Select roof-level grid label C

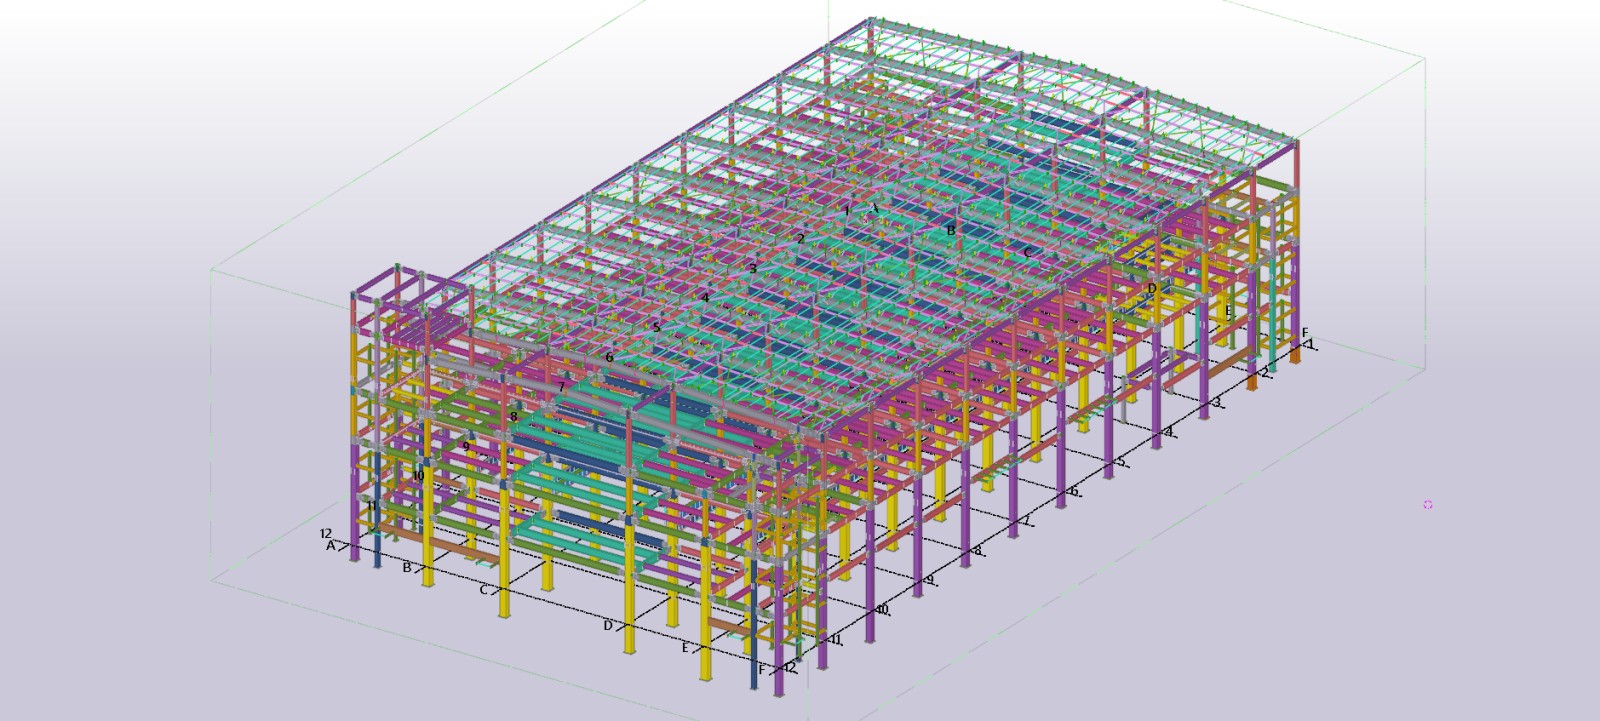[x=1027, y=252]
